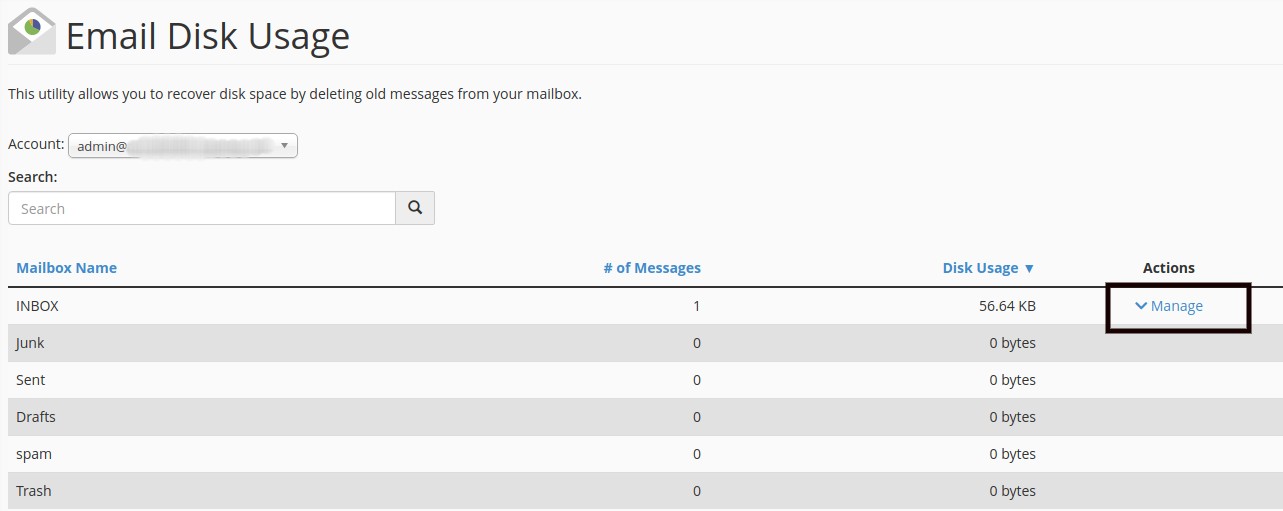Select the Trash mailbox row
Image resolution: width=1283 pixels, height=511 pixels.
[34, 491]
